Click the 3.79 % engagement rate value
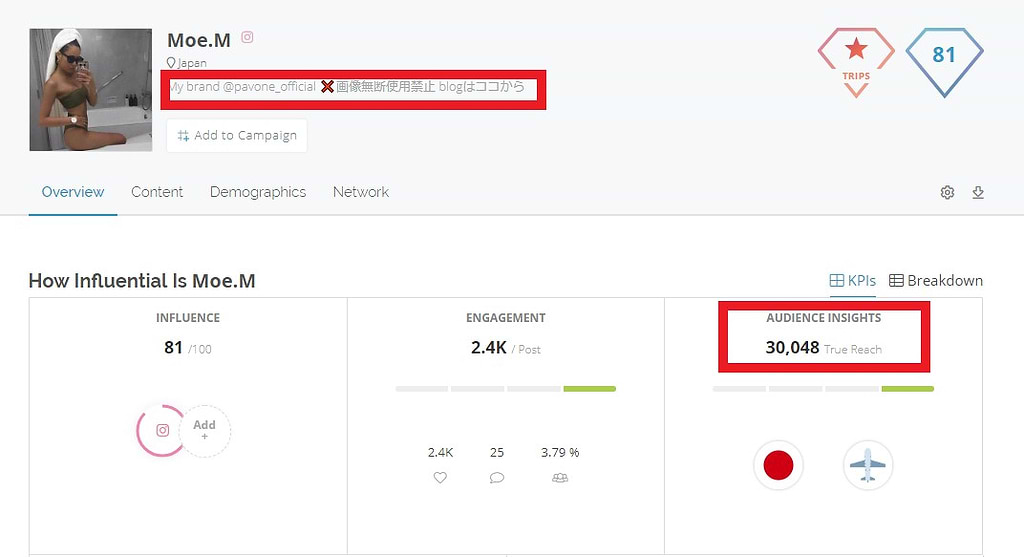 [x=560, y=453]
